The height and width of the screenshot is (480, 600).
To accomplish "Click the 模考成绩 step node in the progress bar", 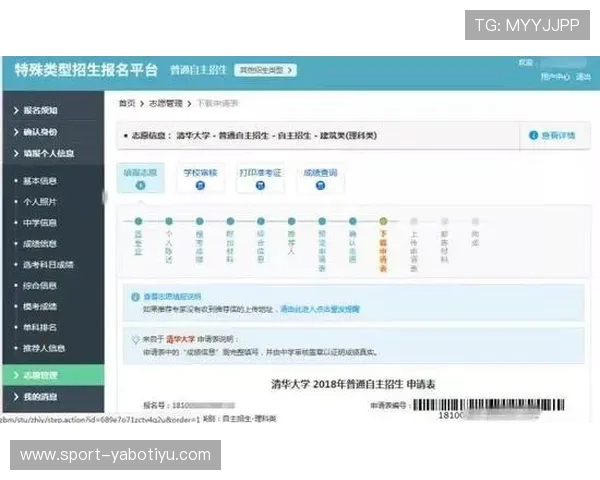I will click(x=199, y=221).
